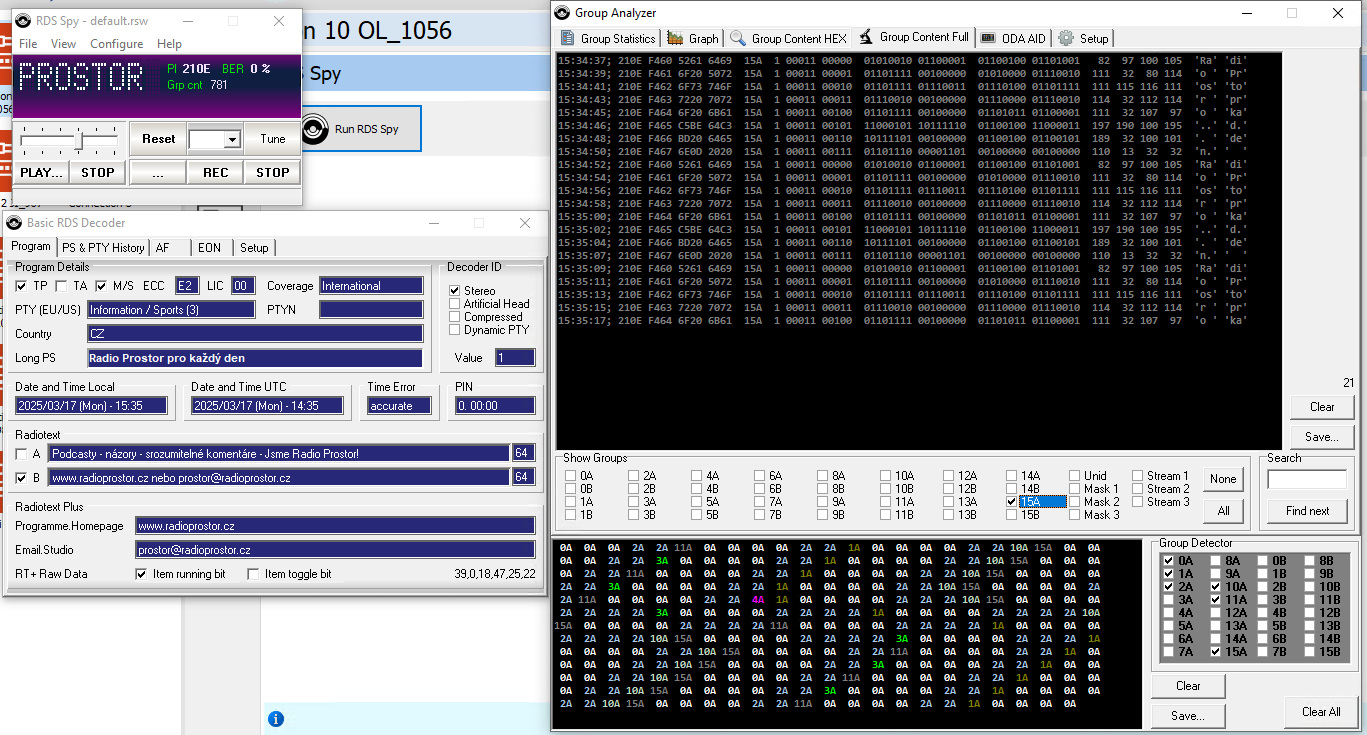1367x735 pixels.
Task: Enable the Compressed checkbox
Action: click(456, 317)
